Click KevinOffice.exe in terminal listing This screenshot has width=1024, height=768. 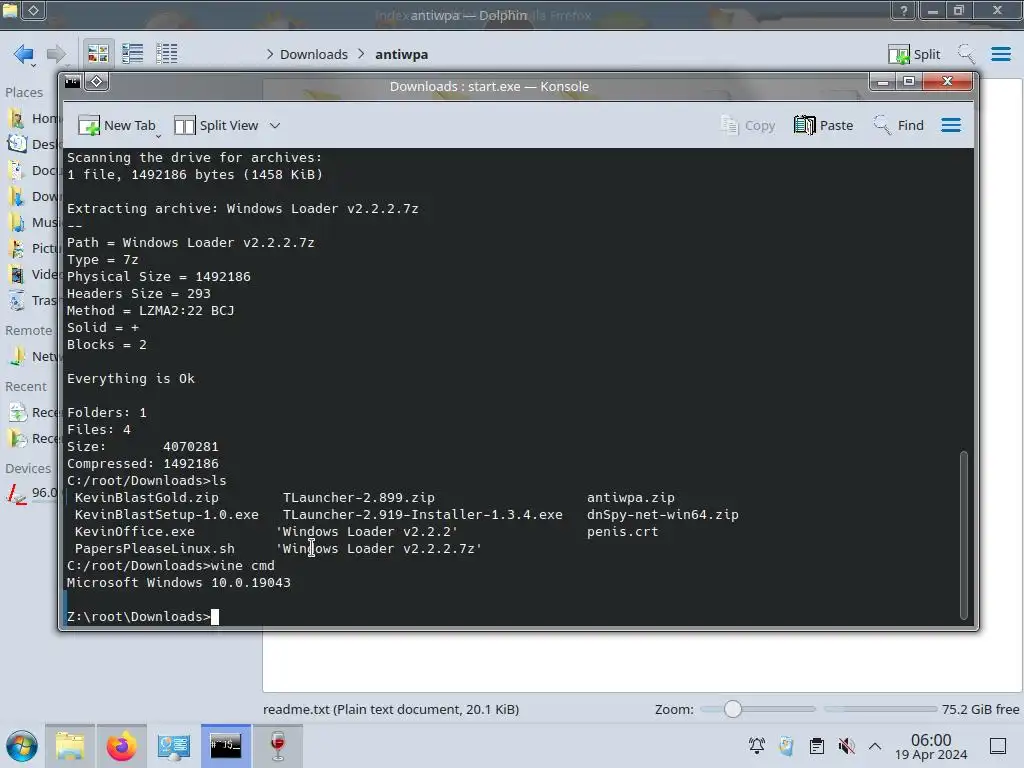click(134, 532)
